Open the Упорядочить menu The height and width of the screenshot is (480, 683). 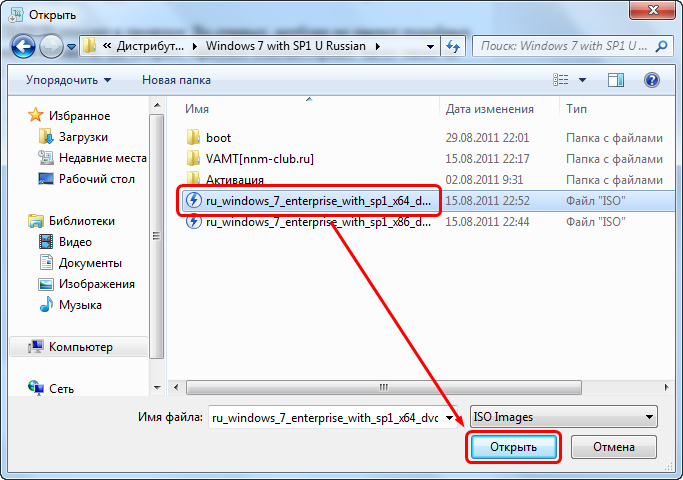tap(68, 80)
